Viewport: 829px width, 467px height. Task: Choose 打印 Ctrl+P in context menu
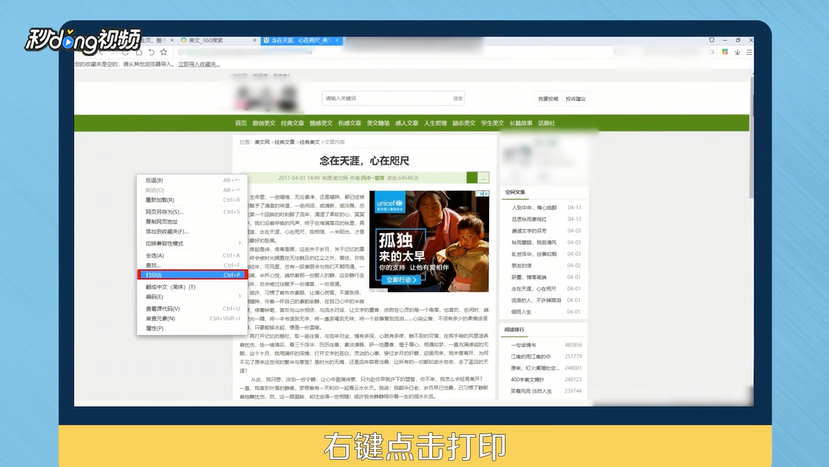pos(192,275)
